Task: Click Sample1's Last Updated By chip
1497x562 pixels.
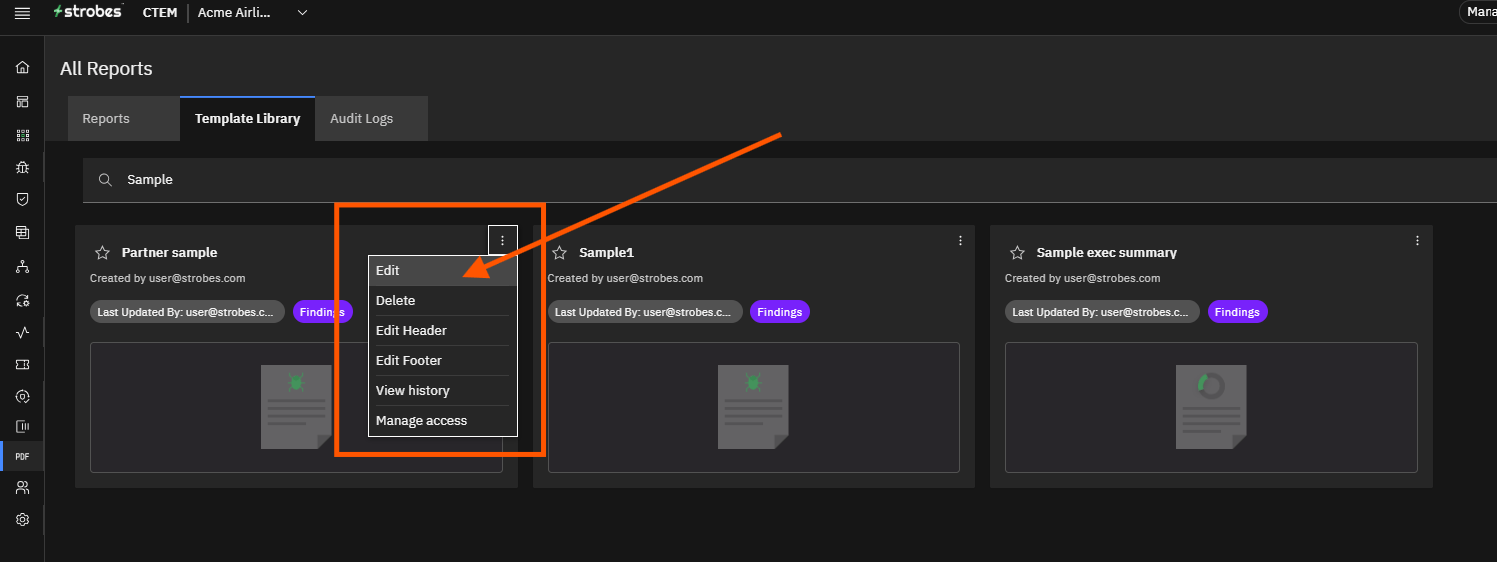Action: [x=645, y=312]
